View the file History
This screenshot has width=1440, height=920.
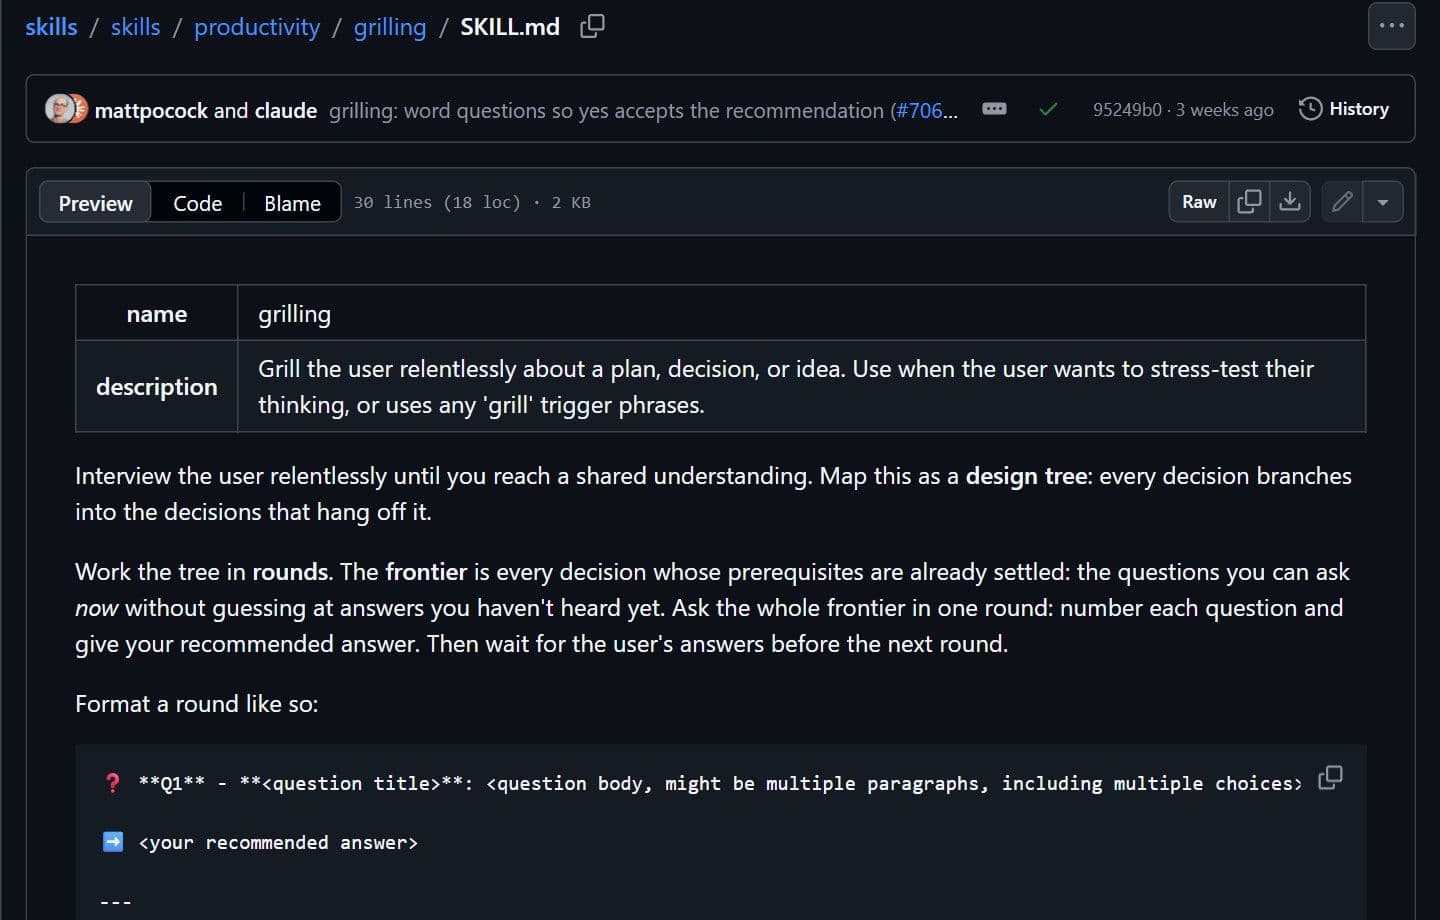(1343, 109)
